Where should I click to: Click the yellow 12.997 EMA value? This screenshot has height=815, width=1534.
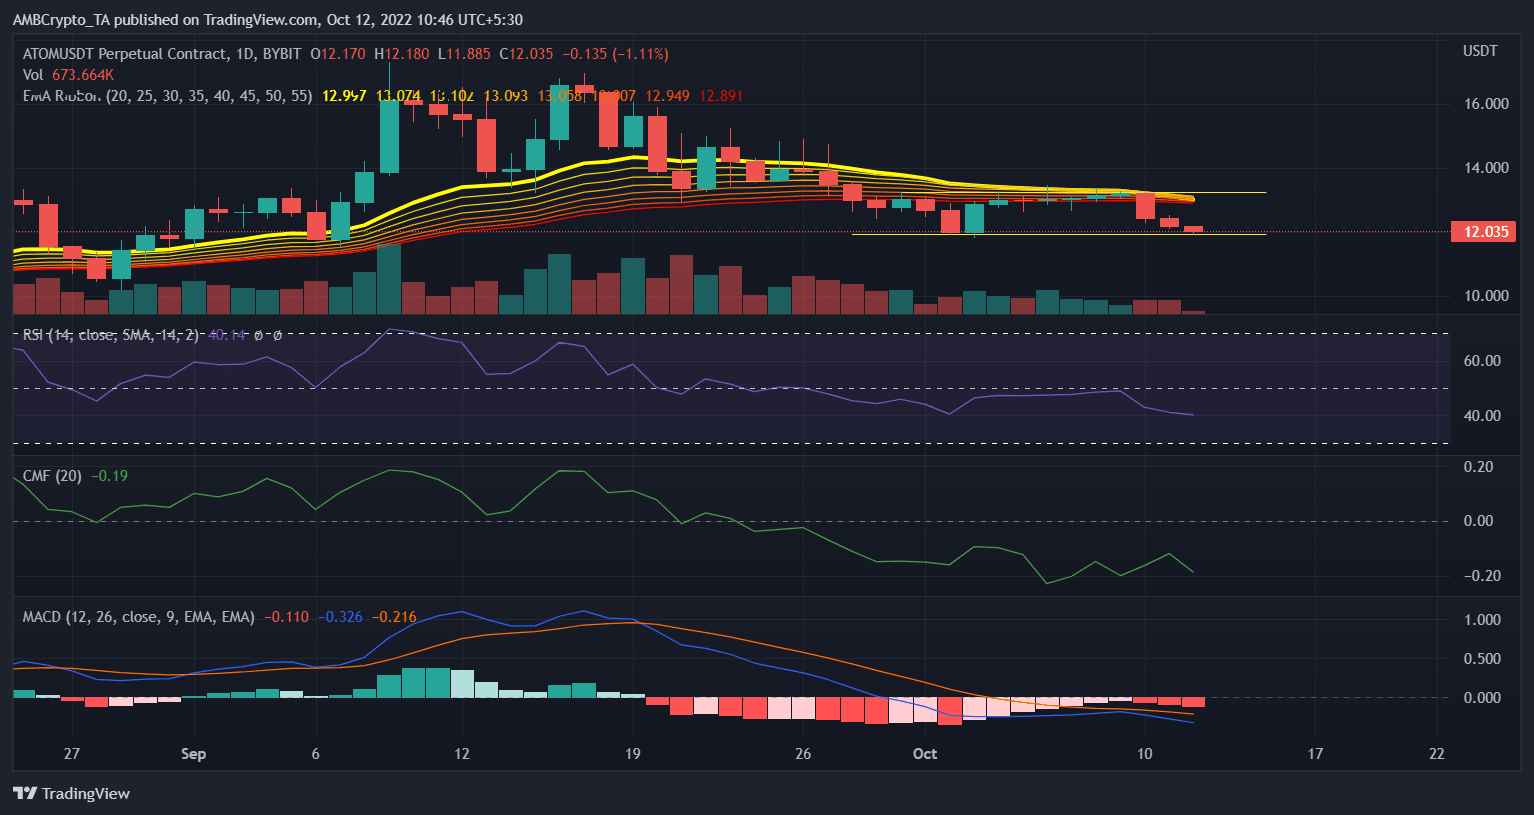click(344, 96)
